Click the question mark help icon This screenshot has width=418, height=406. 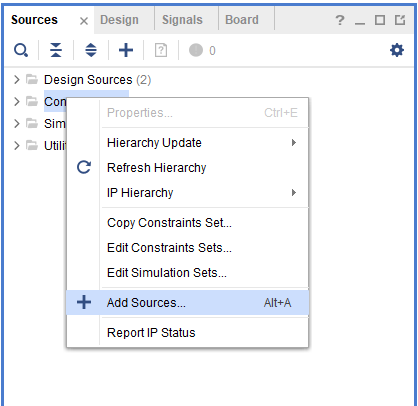click(x=339, y=20)
